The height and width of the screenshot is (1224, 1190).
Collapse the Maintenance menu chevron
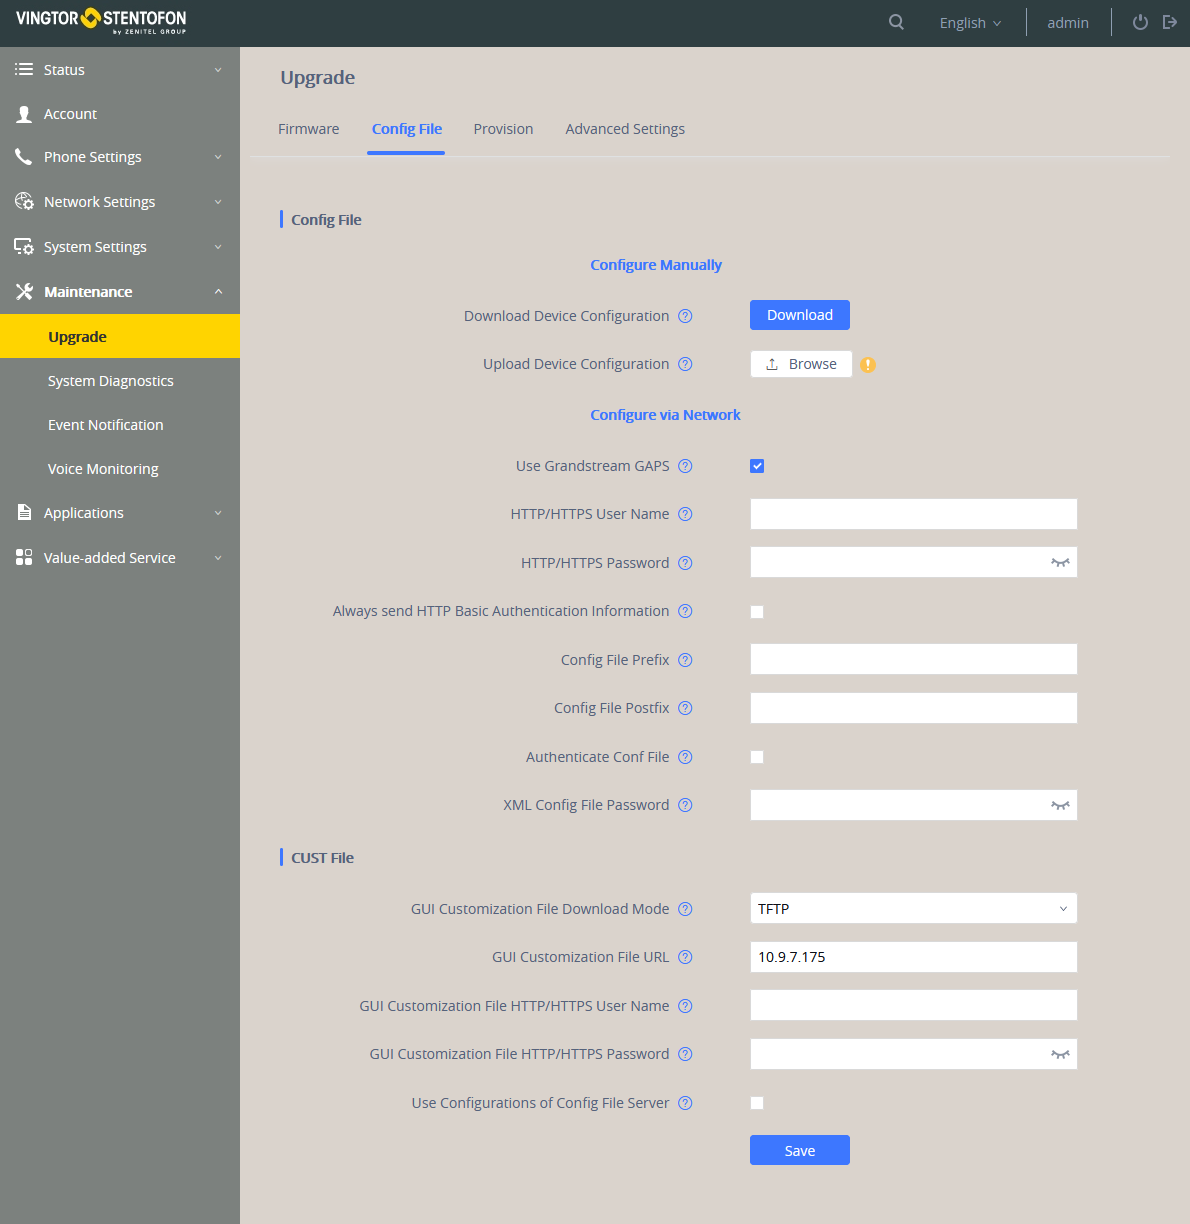pos(218,291)
